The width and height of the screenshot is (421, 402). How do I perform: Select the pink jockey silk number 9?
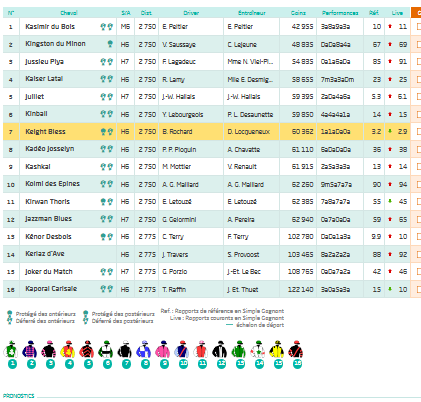coord(163,349)
